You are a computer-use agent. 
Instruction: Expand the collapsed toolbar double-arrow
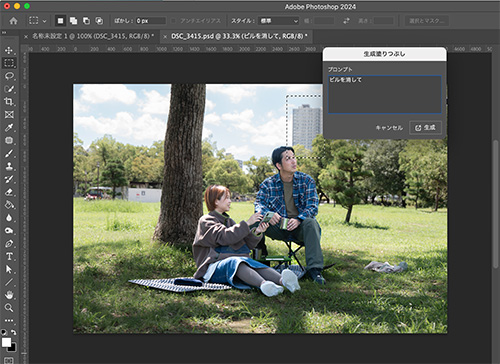coord(4,33)
